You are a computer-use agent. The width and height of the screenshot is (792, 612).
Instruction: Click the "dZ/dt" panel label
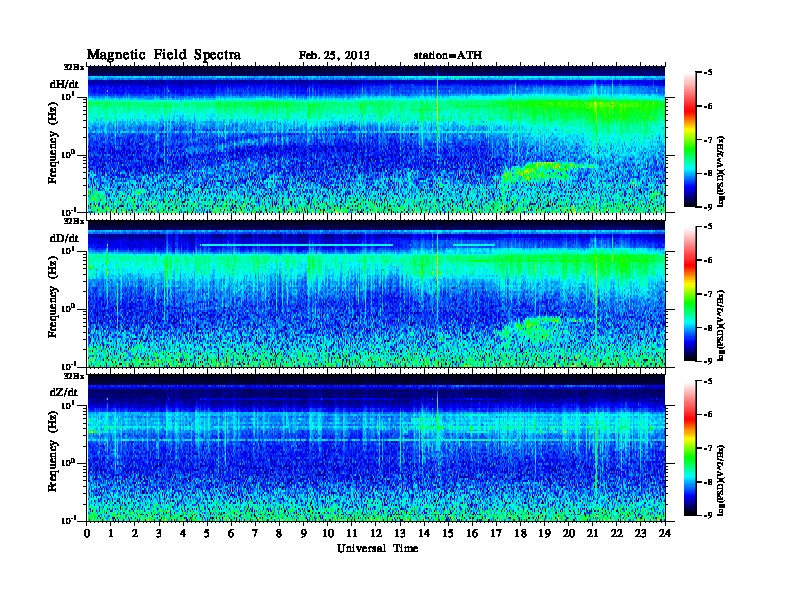point(64,392)
